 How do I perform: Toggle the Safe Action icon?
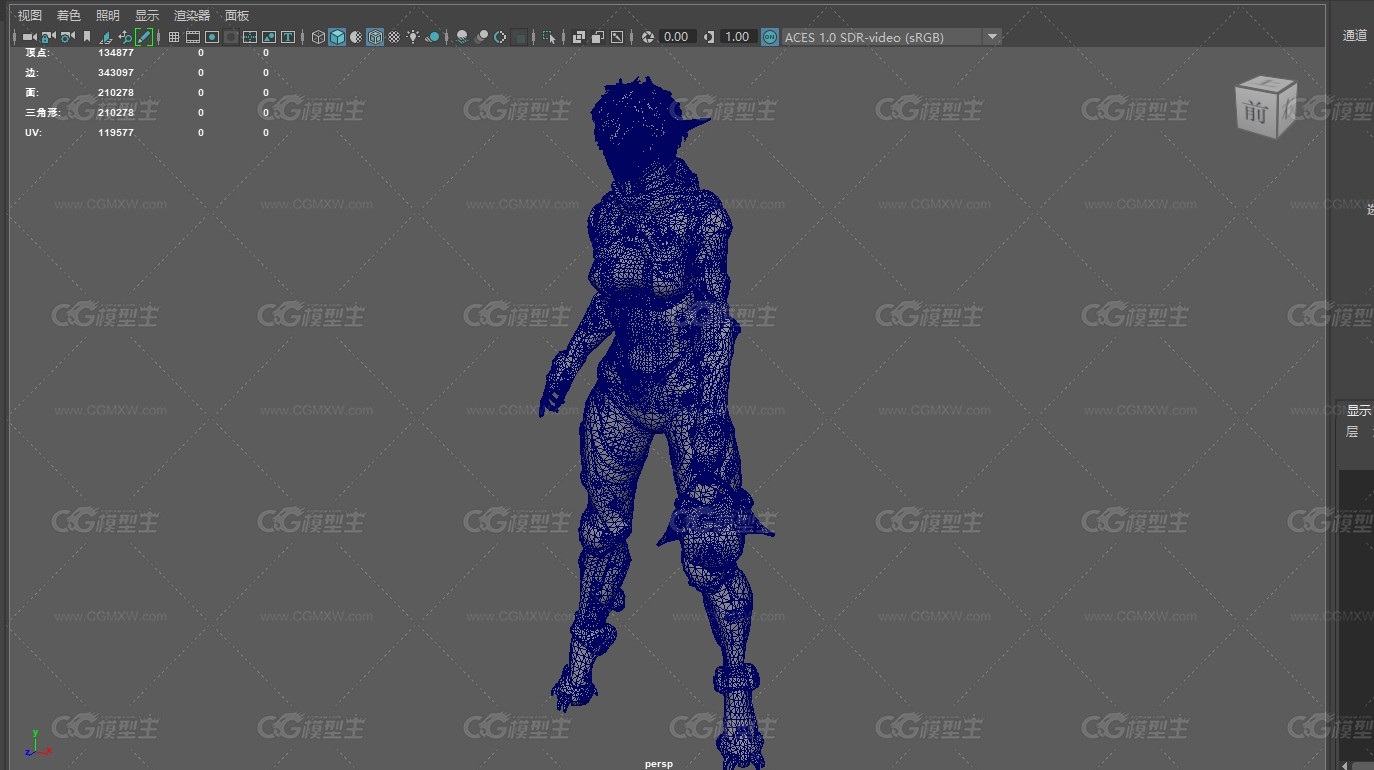(269, 37)
